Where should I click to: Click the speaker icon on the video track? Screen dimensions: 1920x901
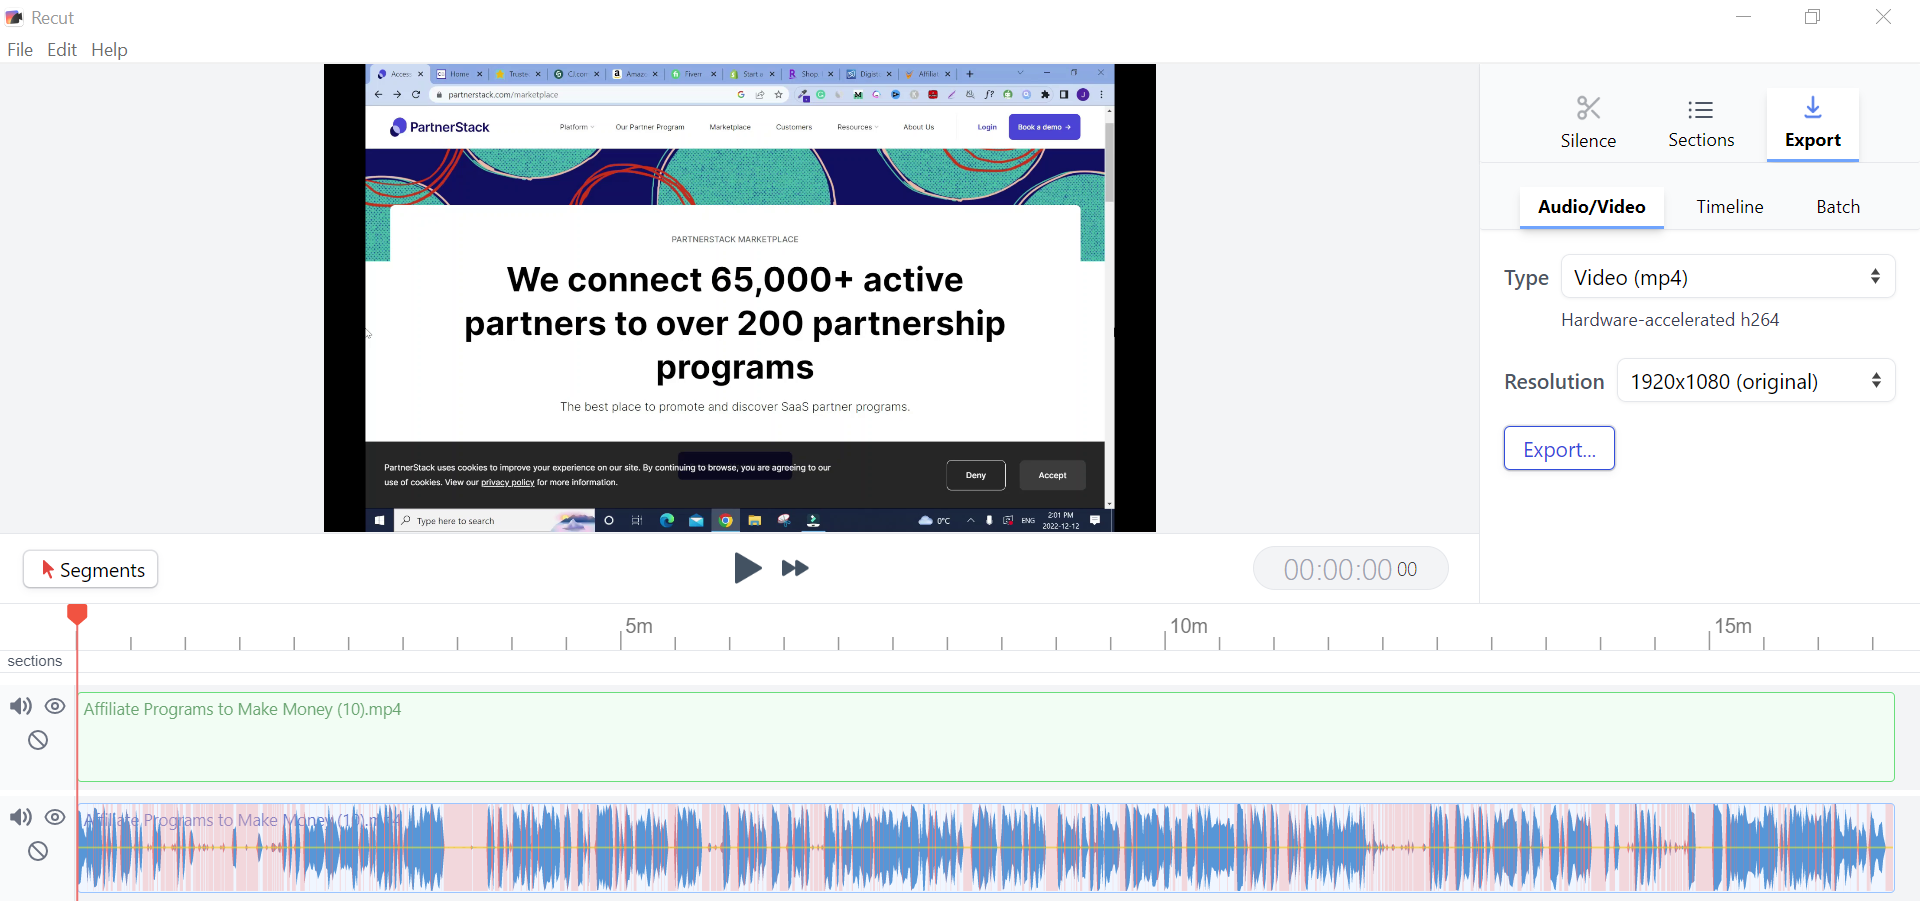(20, 707)
